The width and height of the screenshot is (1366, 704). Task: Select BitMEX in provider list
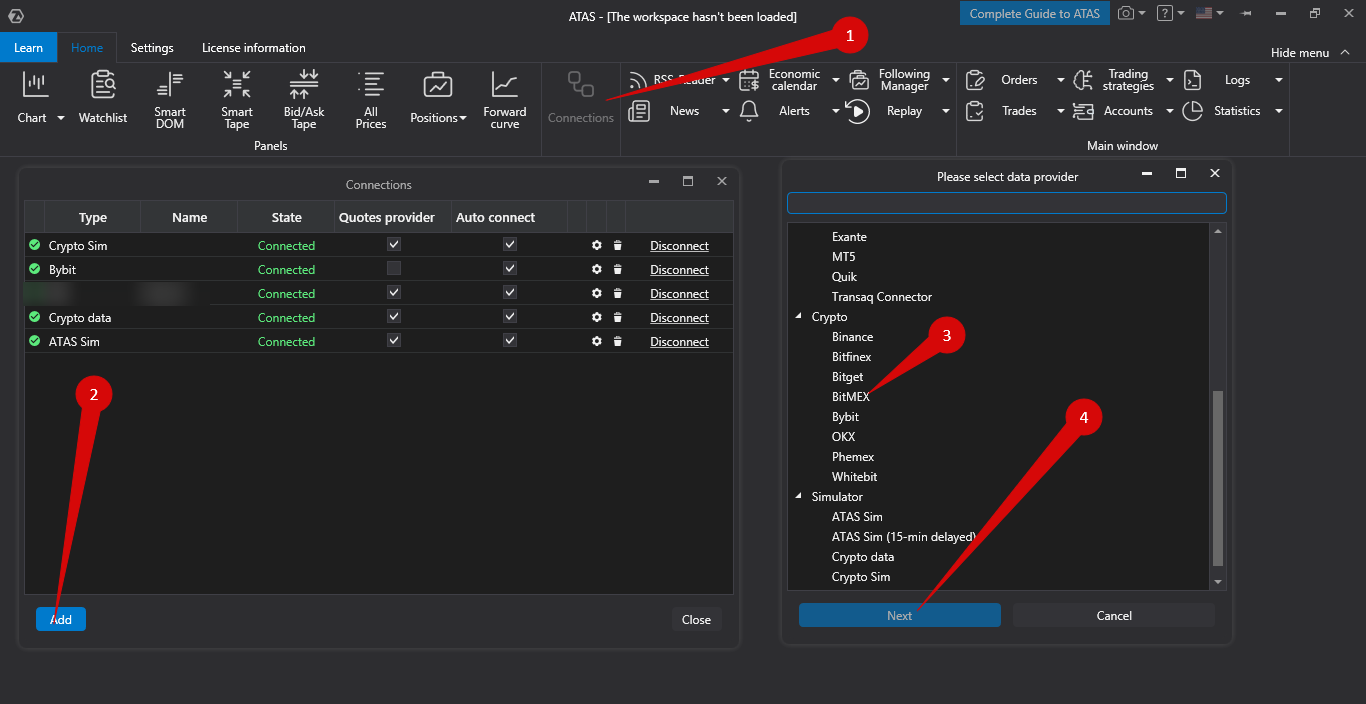[851, 397]
